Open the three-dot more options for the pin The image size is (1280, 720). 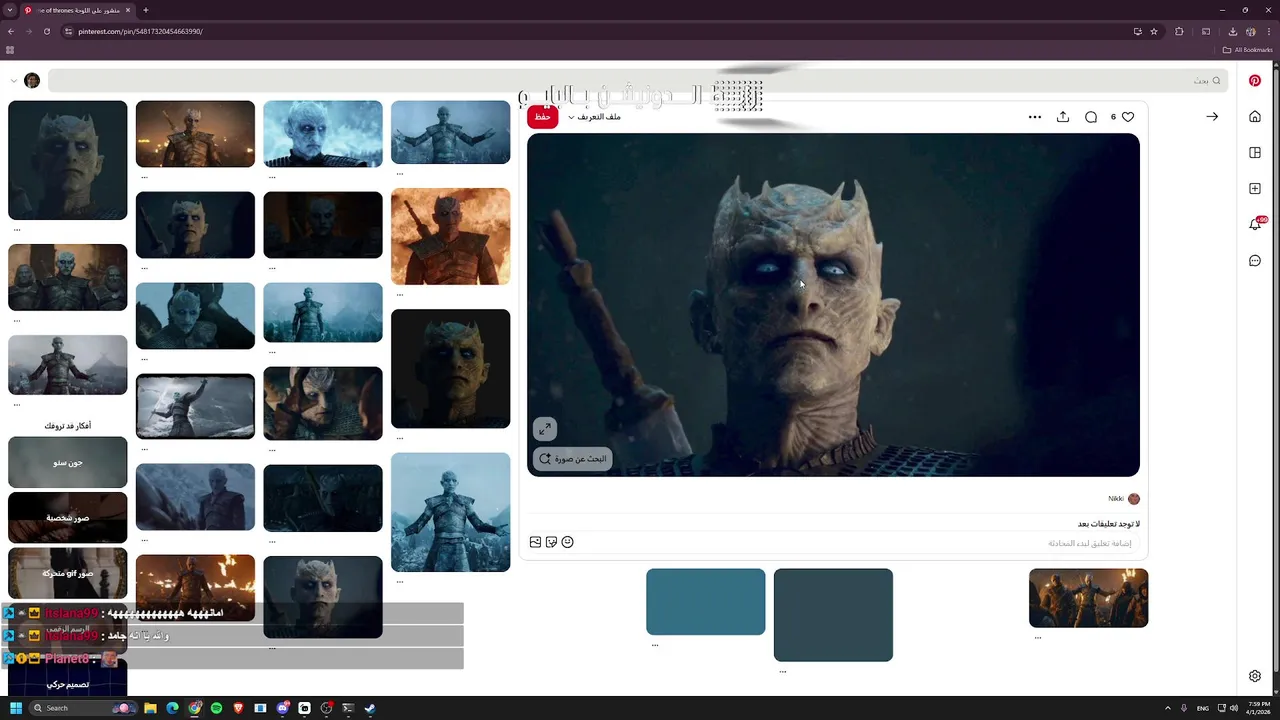coord(1035,117)
